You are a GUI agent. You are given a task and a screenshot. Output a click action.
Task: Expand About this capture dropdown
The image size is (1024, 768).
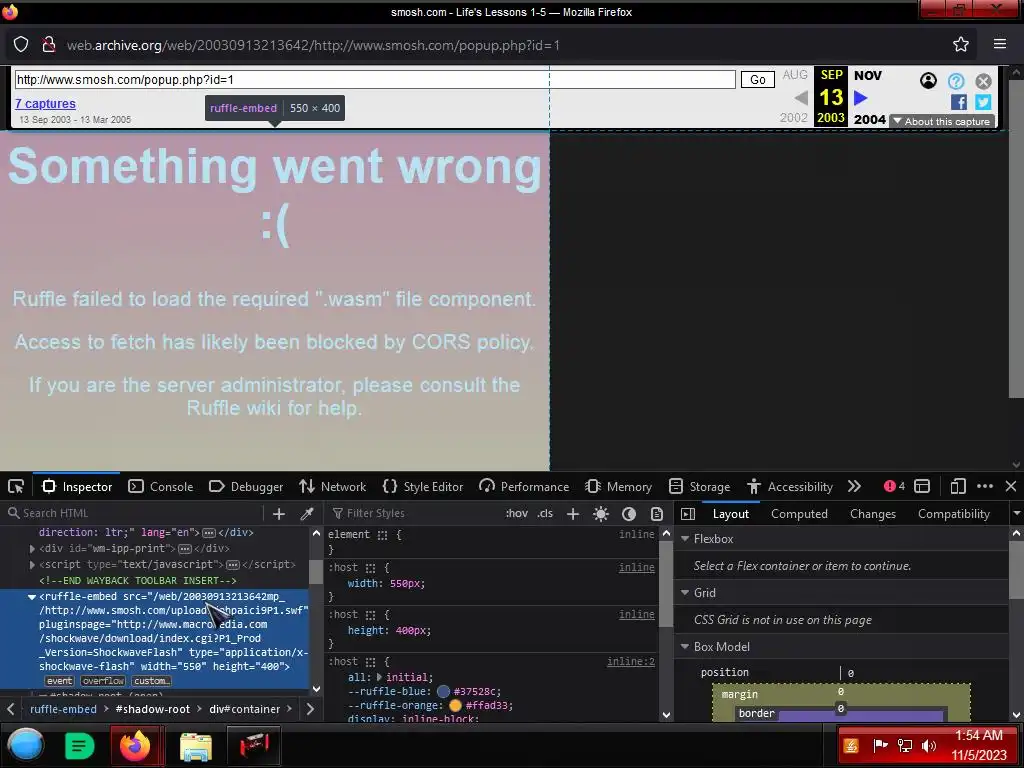click(x=942, y=121)
